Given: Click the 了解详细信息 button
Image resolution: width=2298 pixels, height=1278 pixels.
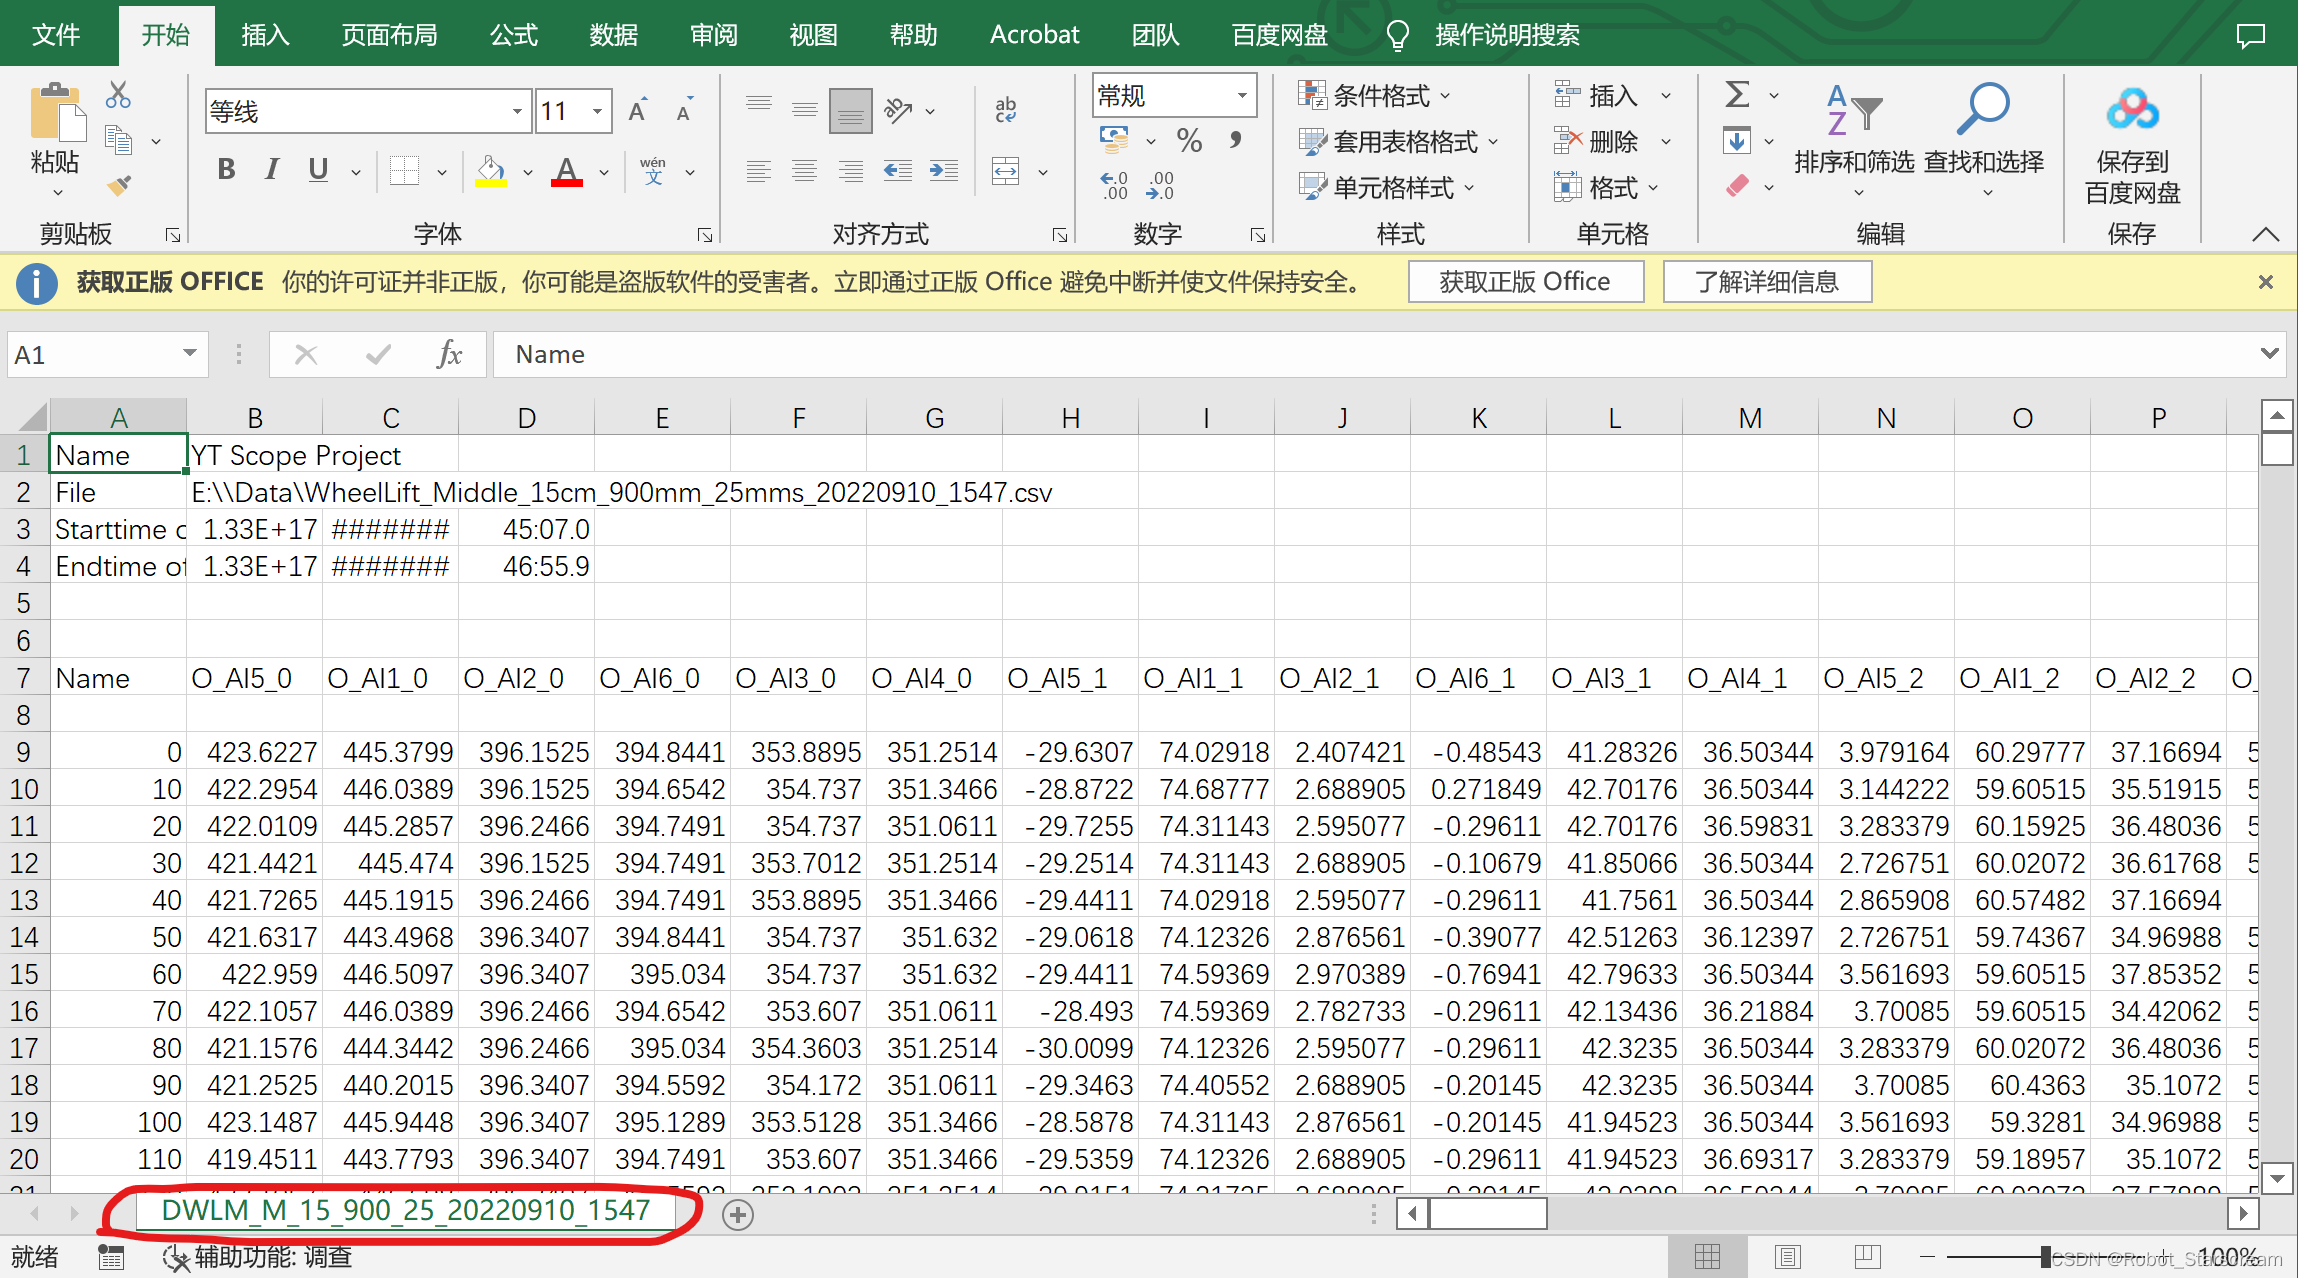Looking at the screenshot, I should (x=1767, y=282).
